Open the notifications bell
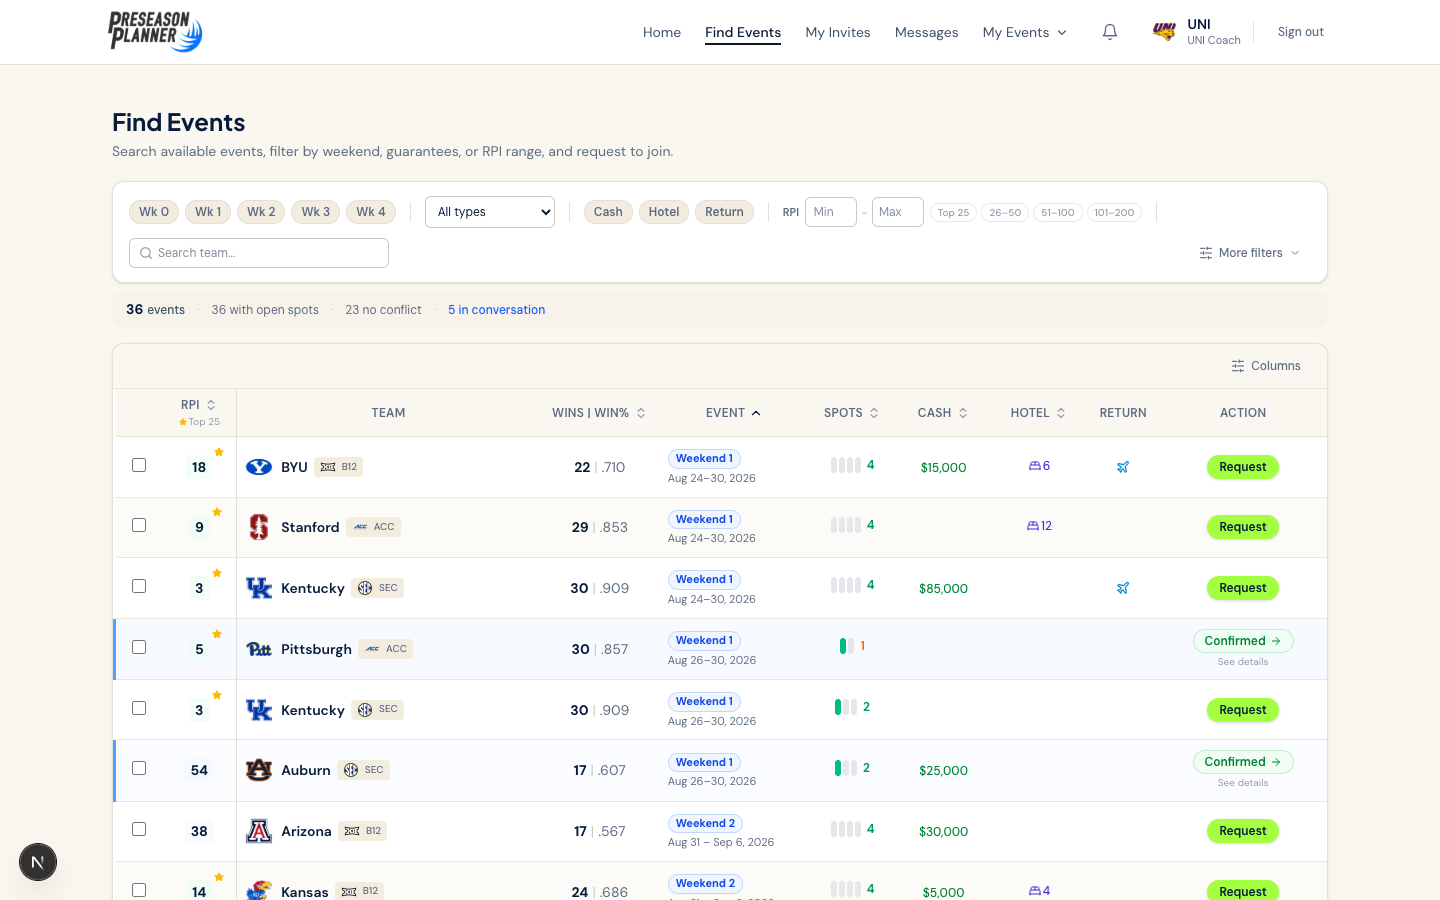 (1110, 32)
